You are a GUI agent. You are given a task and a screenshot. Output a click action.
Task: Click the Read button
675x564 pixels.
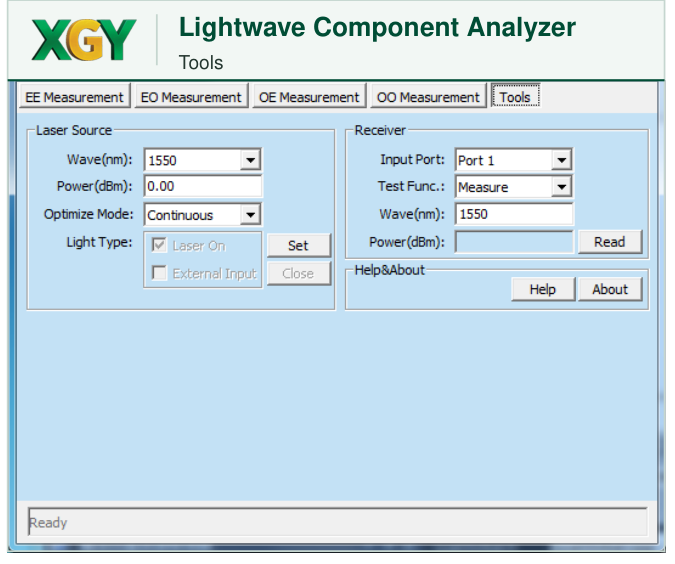(x=610, y=242)
